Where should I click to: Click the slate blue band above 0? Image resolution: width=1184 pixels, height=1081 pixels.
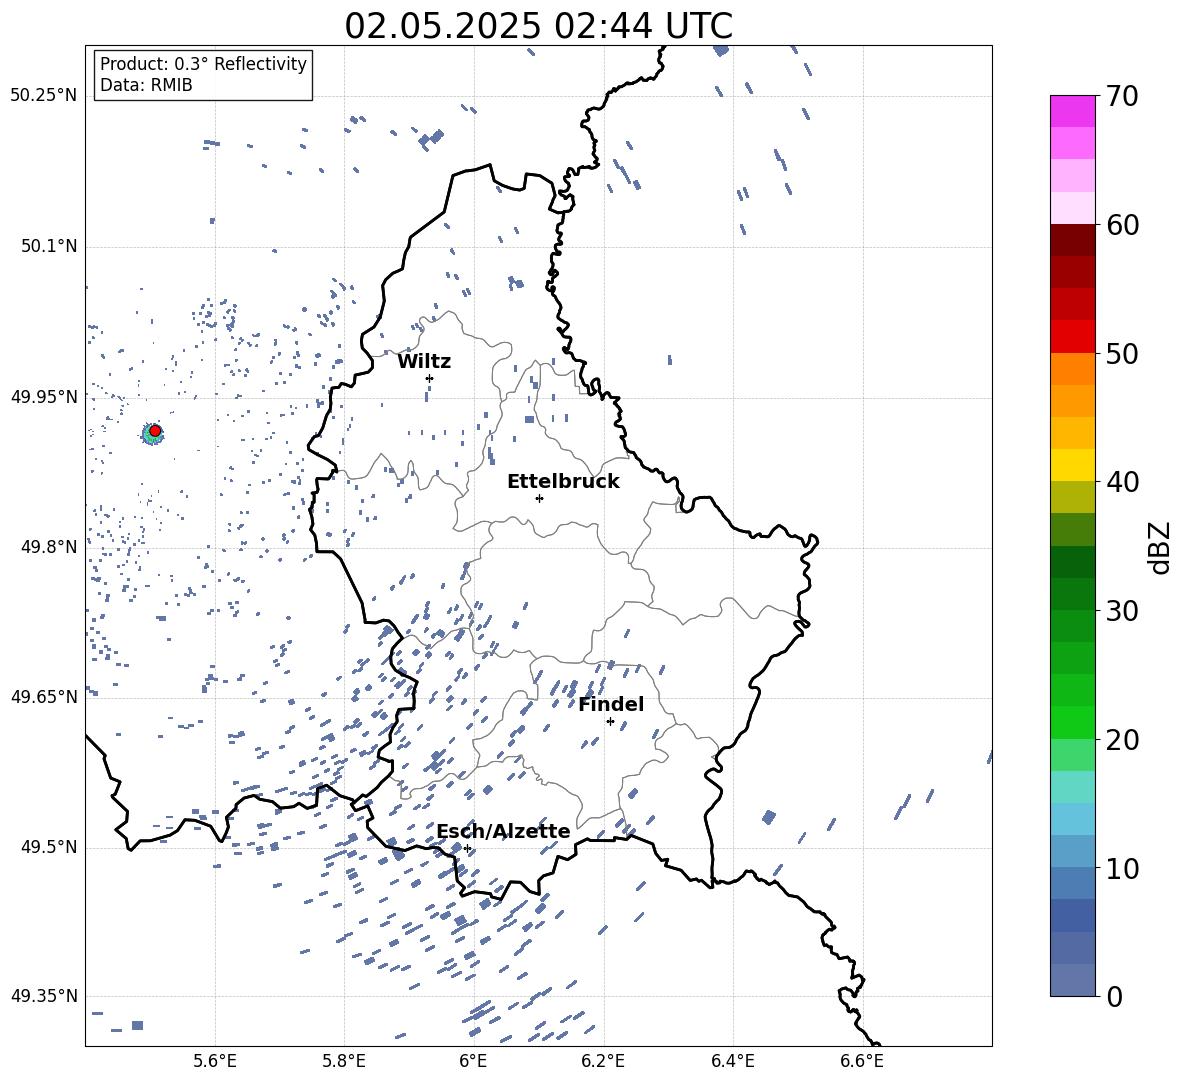(x=1072, y=980)
